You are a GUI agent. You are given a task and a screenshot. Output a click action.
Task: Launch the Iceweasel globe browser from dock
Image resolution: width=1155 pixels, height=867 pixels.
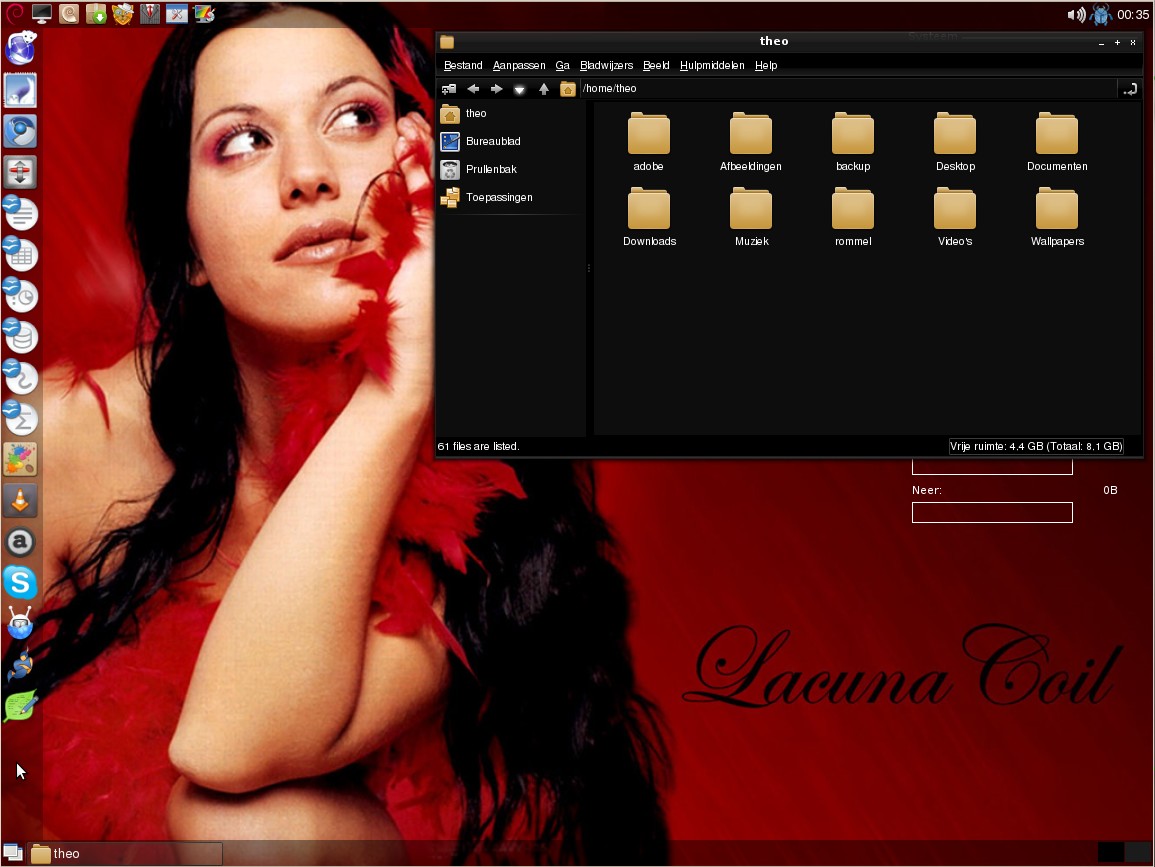[21, 48]
